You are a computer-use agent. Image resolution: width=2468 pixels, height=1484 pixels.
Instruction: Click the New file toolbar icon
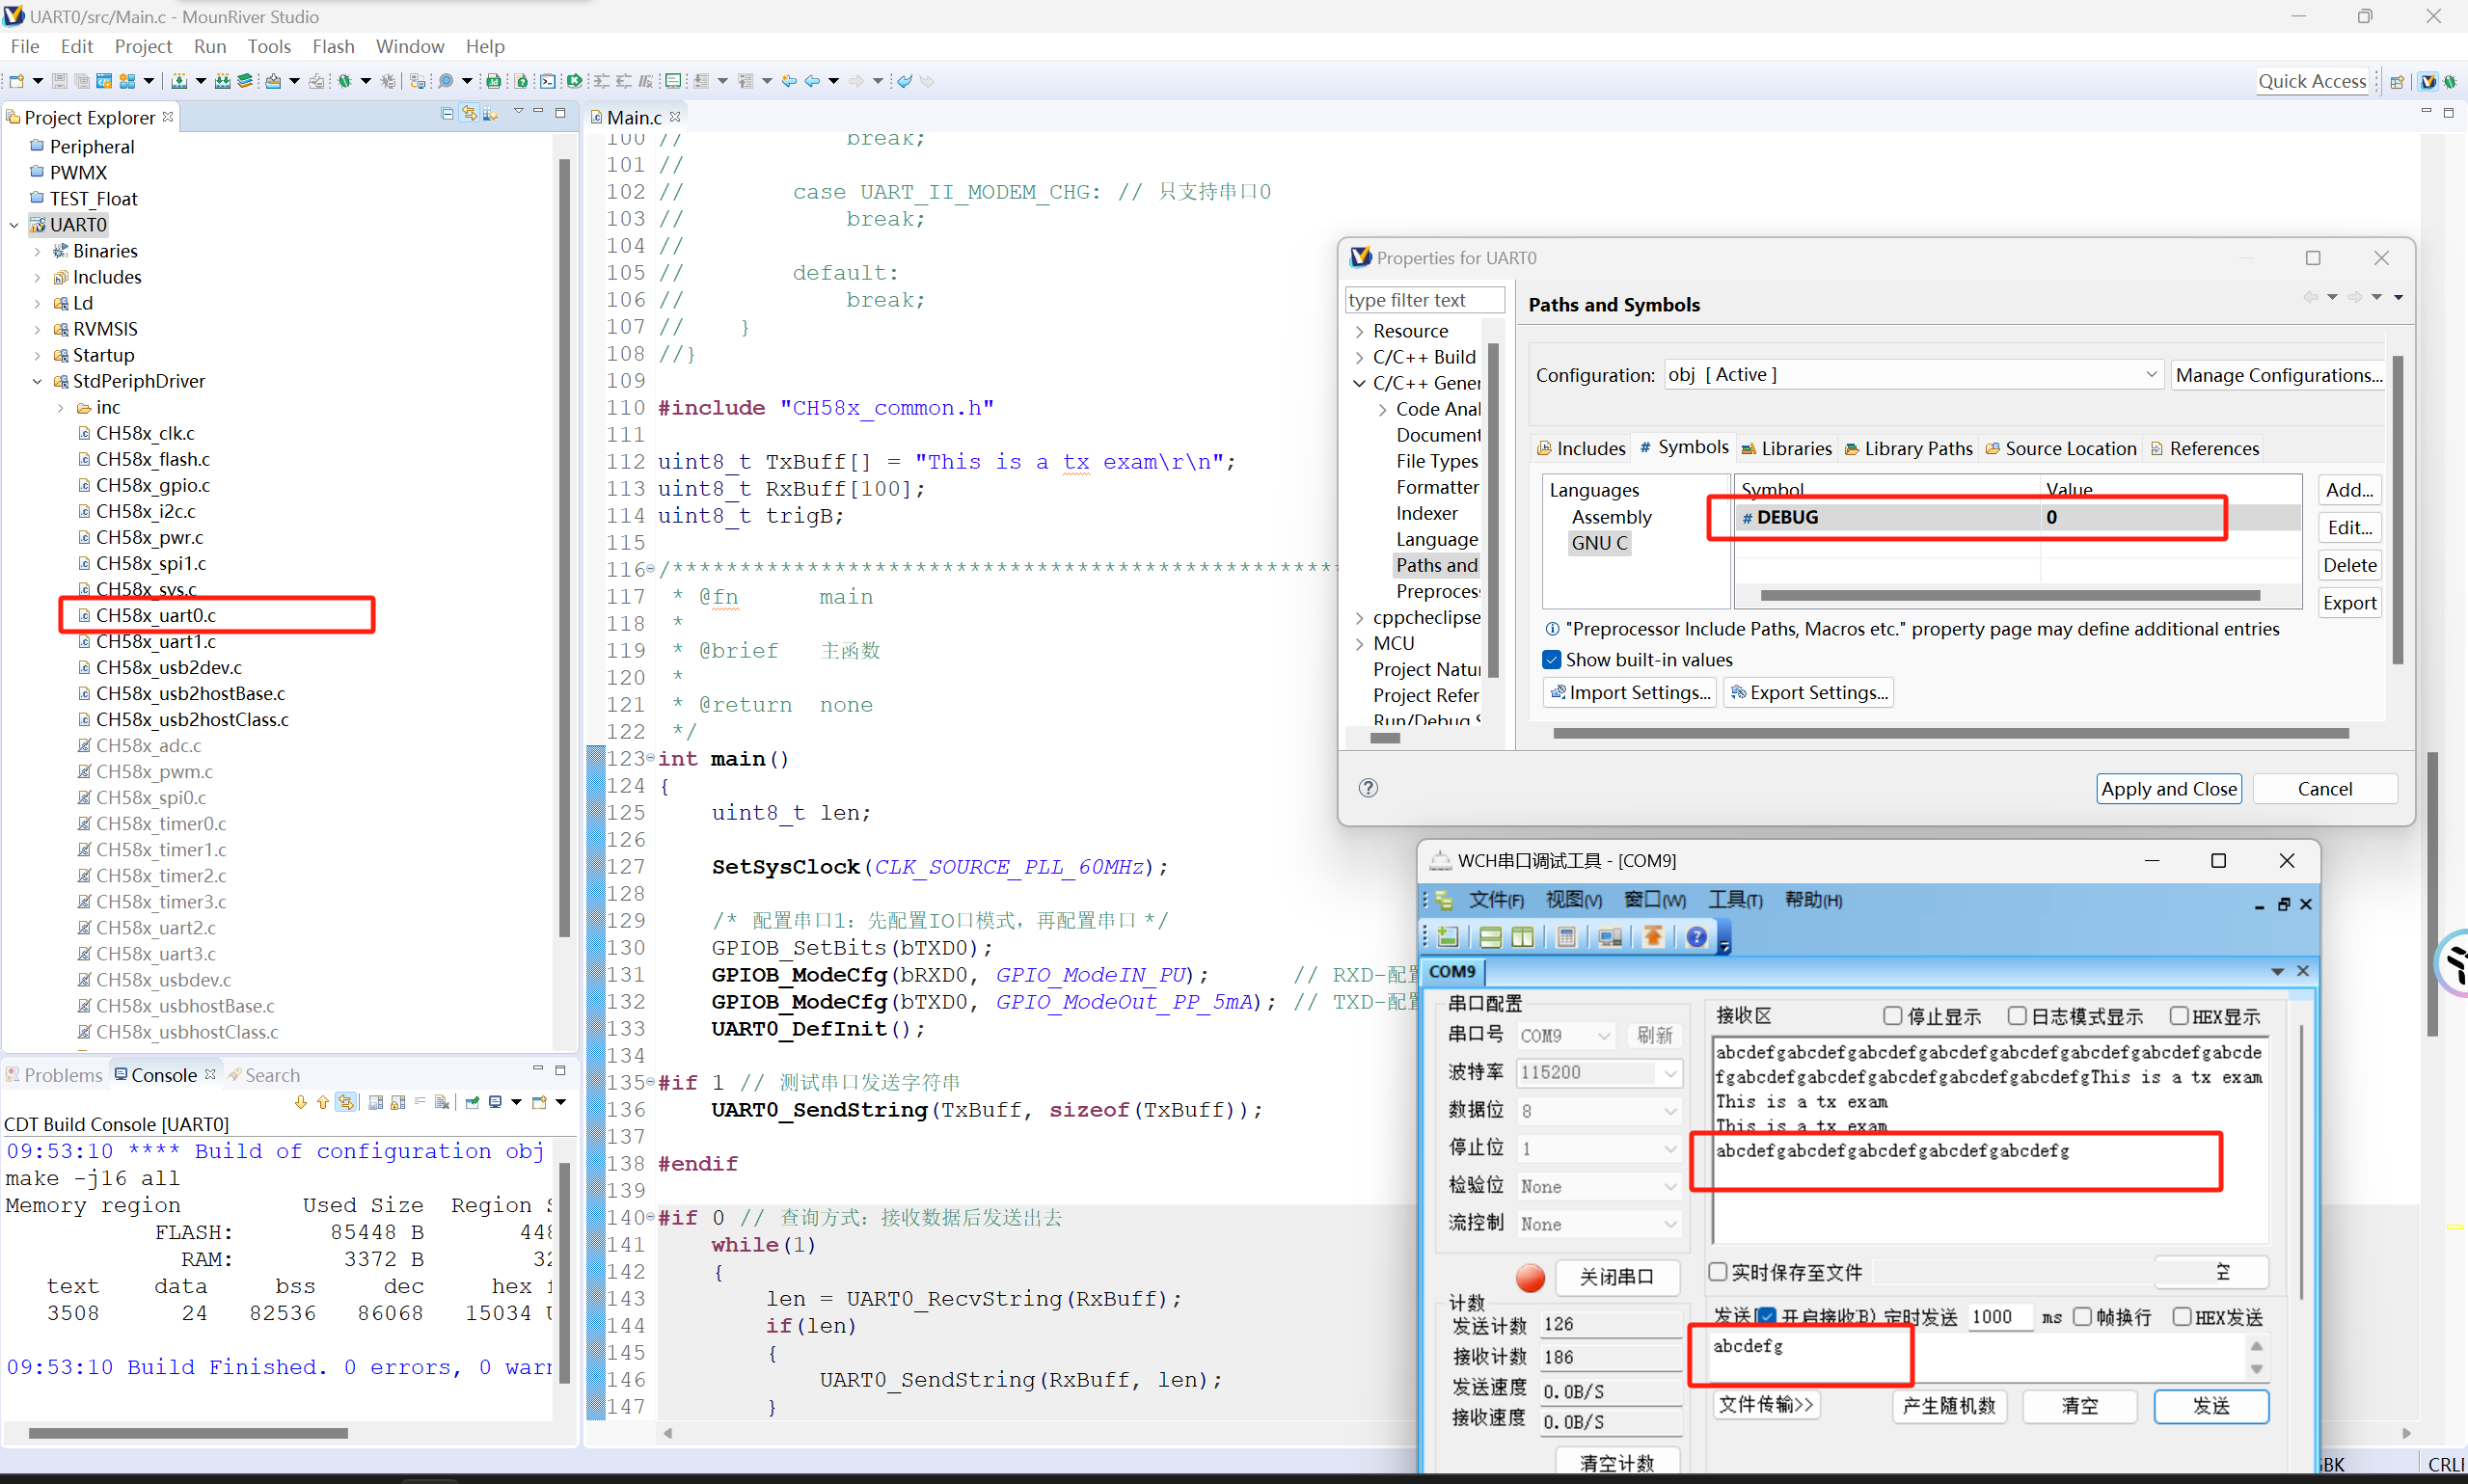point(16,81)
